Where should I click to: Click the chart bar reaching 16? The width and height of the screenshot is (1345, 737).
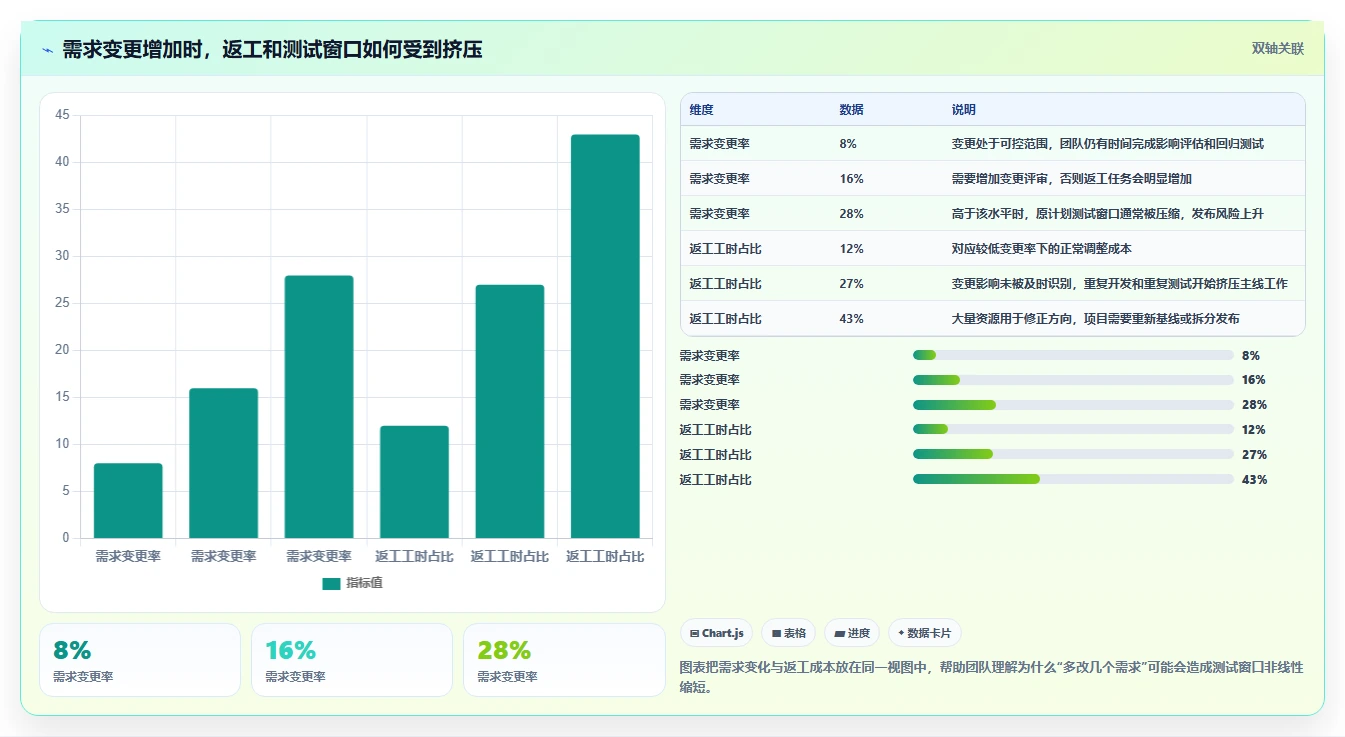(223, 463)
